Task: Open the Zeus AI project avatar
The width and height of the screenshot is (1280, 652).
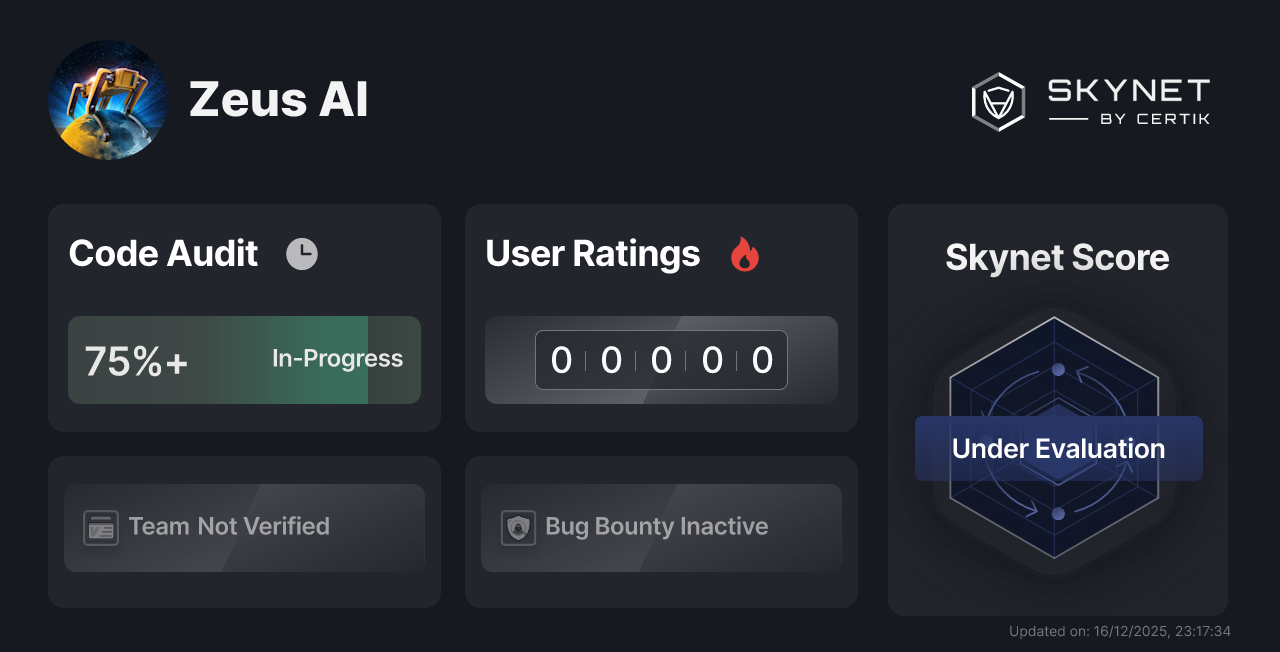Action: 107,100
